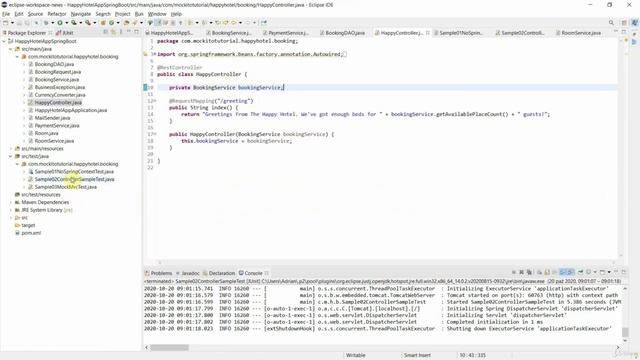Collapse the src/test/java folder
Screen dimensions: 640x360
[11, 156]
